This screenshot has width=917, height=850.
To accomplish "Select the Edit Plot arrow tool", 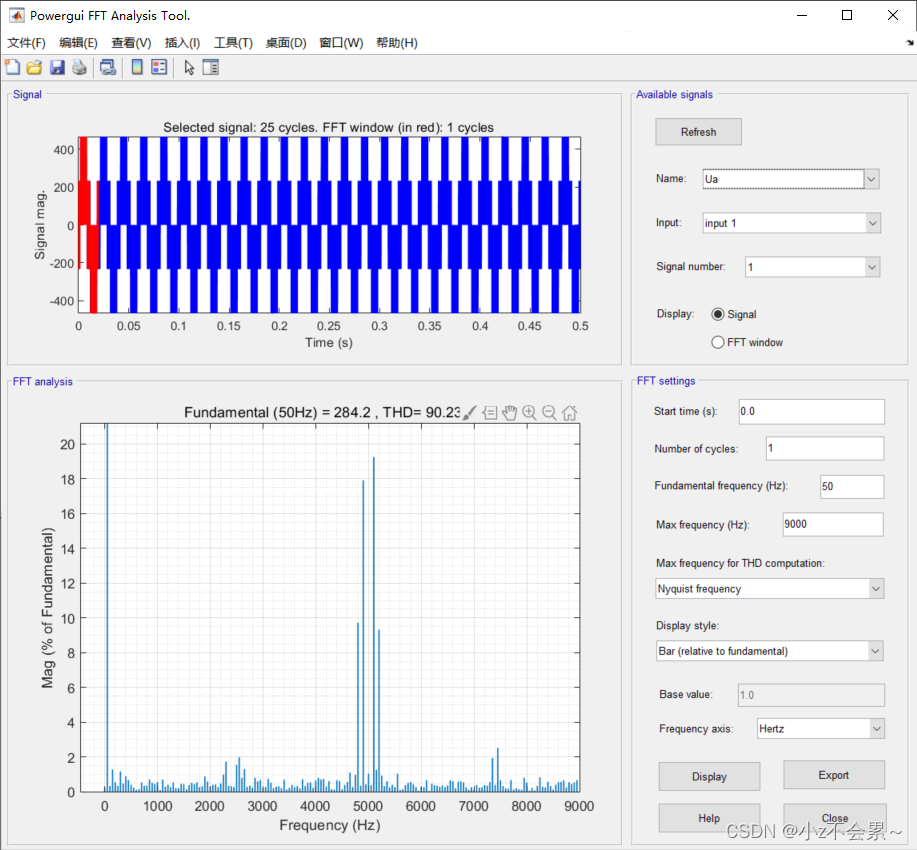I will click(x=189, y=67).
